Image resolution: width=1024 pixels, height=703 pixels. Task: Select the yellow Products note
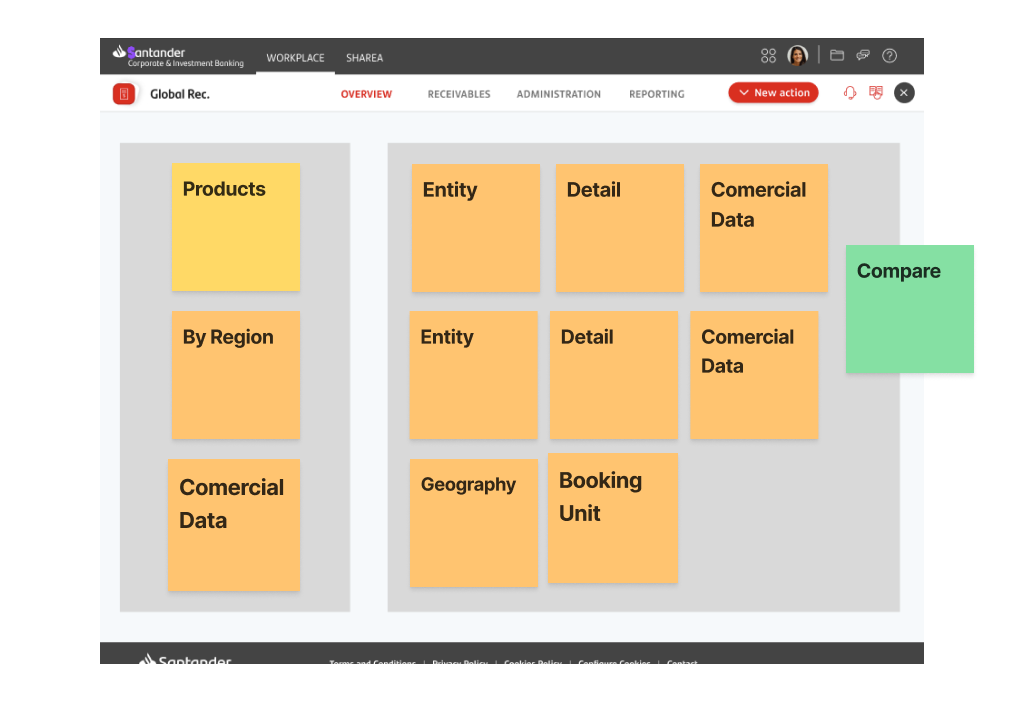coord(236,227)
